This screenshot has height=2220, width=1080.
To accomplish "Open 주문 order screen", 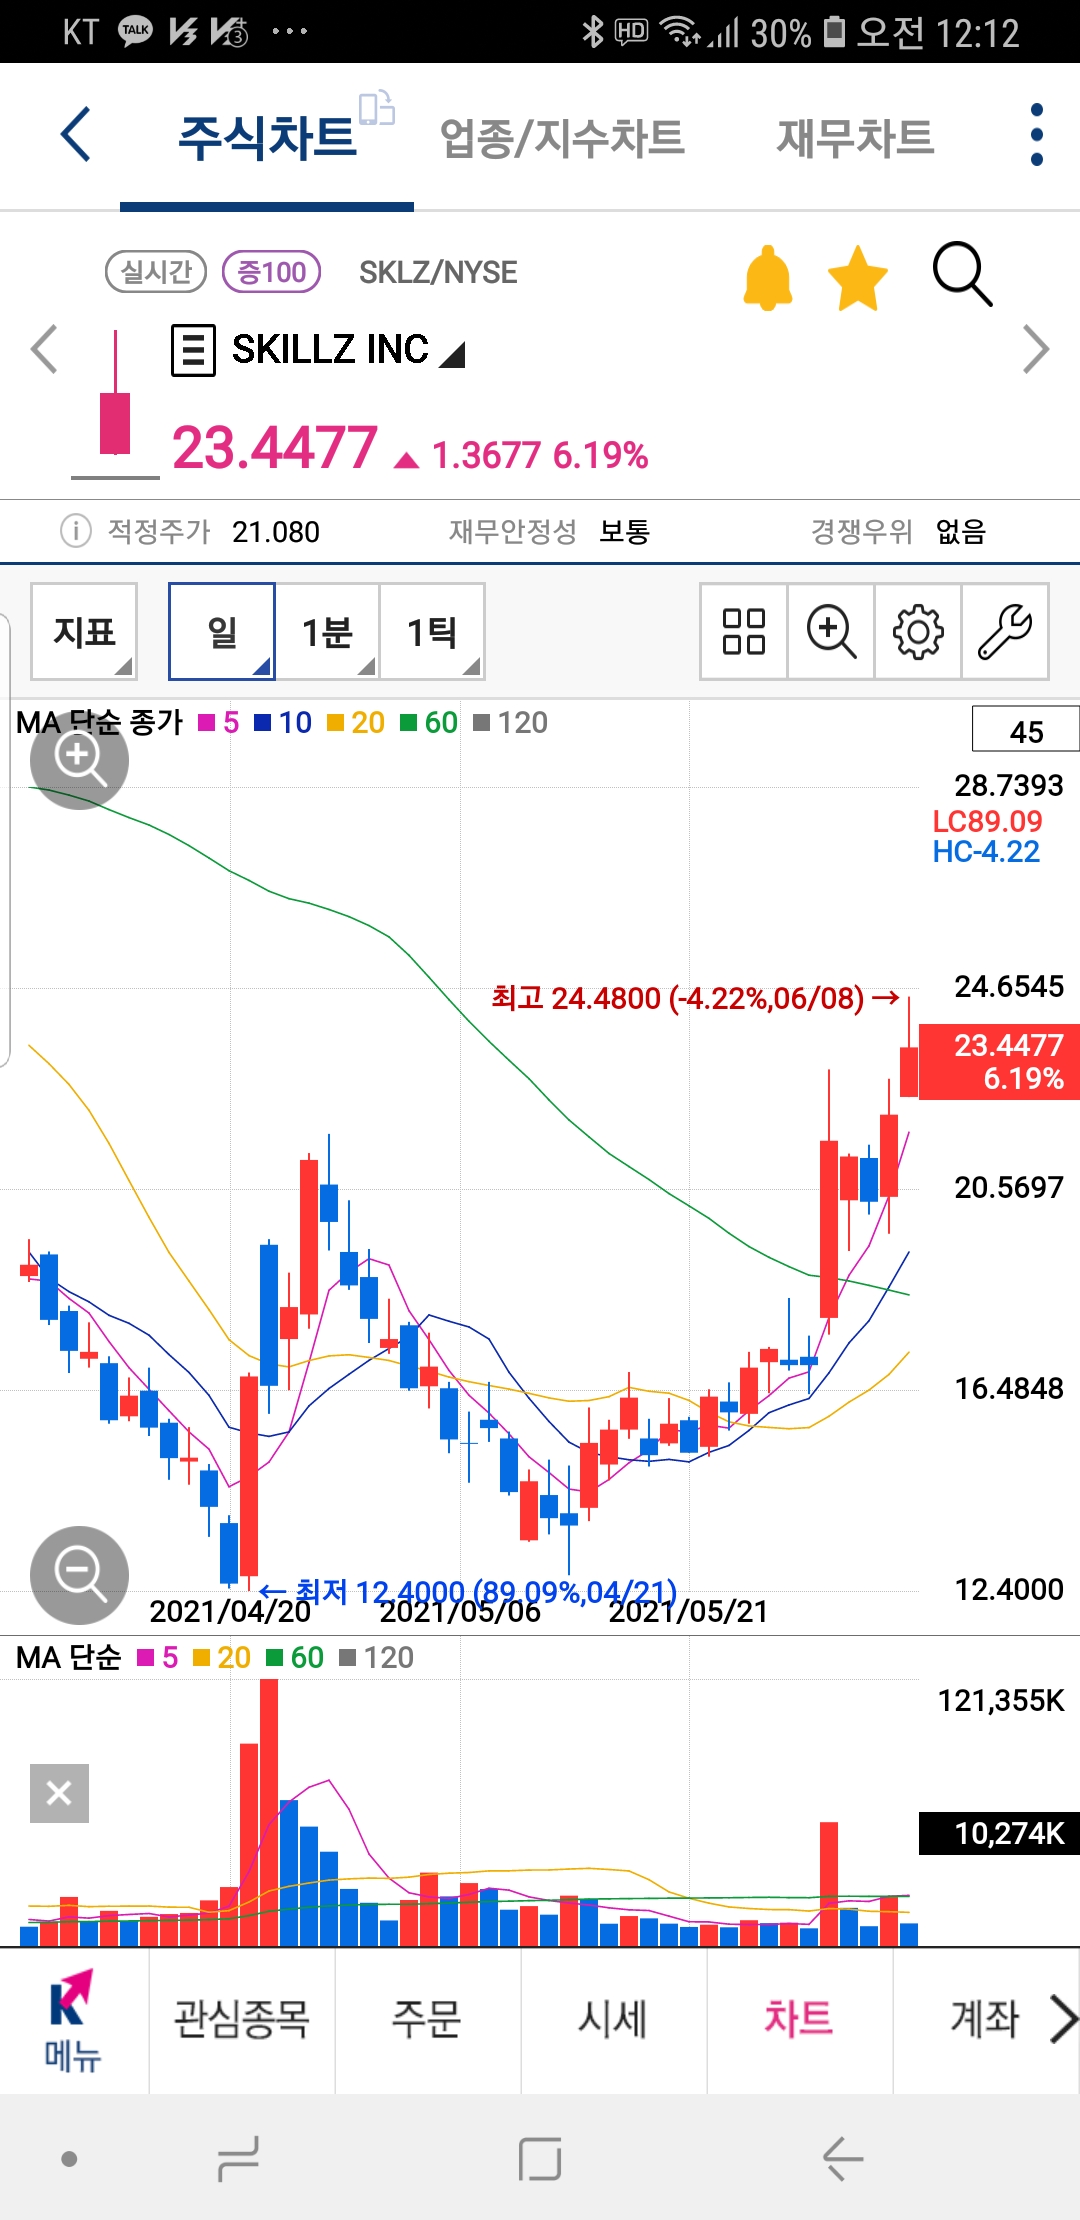I will point(427,2019).
